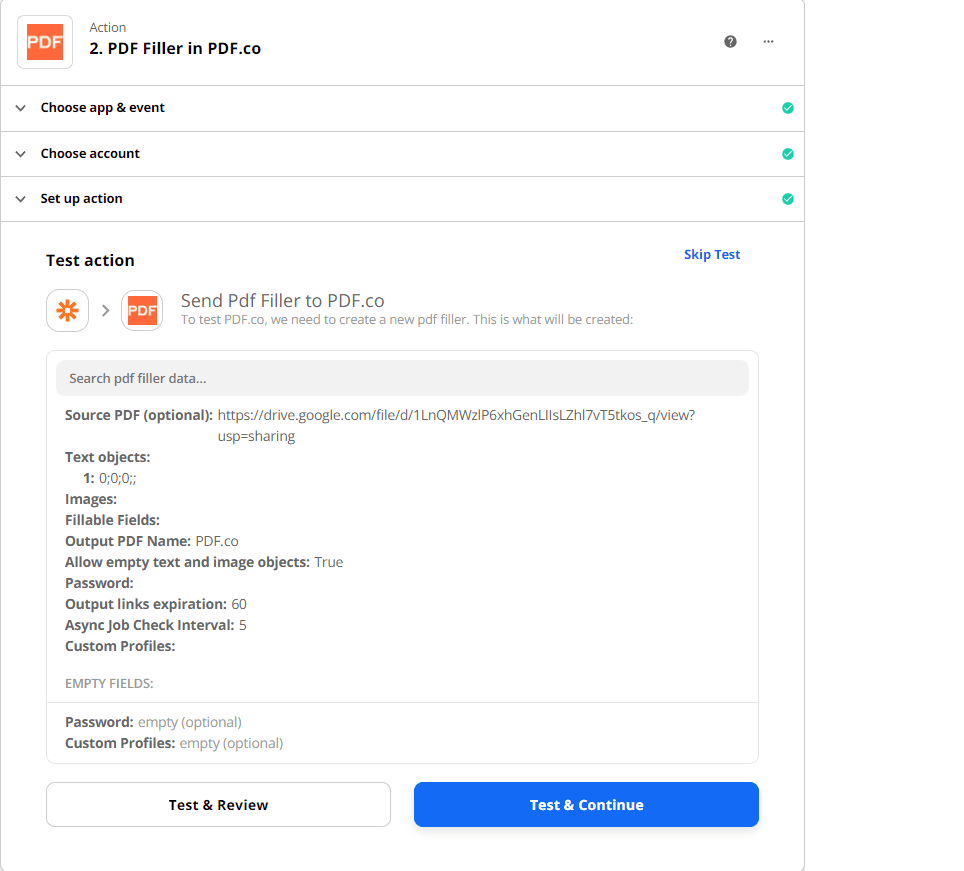Open the help question mark icon
Image resolution: width=964 pixels, height=871 pixels.
[x=730, y=42]
